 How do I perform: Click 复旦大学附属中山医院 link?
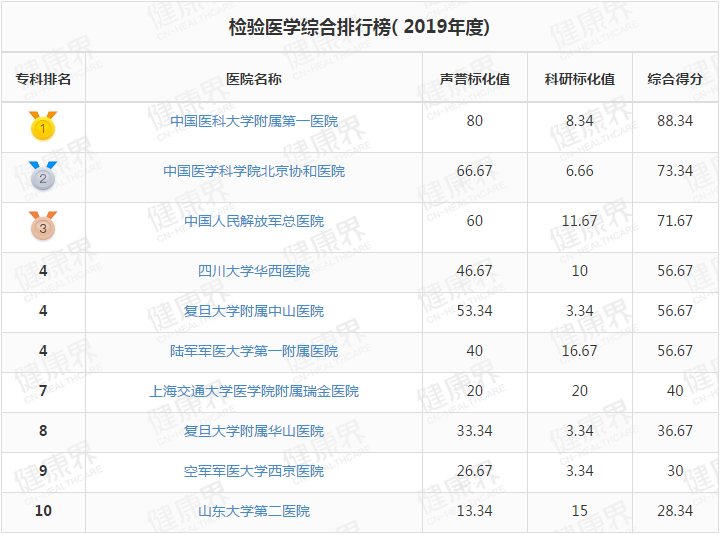254,311
